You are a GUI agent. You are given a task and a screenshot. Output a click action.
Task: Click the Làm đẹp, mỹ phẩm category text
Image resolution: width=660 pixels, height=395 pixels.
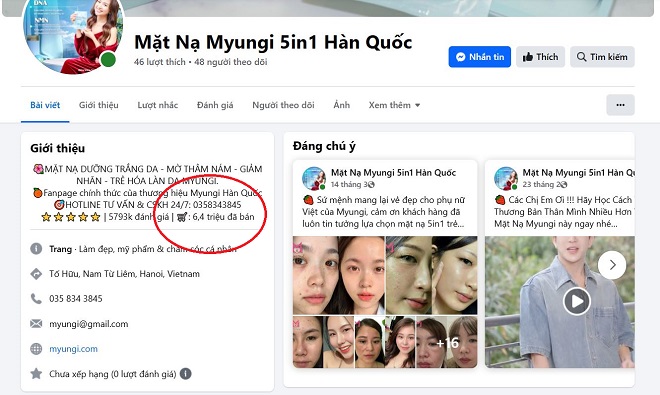point(157,249)
